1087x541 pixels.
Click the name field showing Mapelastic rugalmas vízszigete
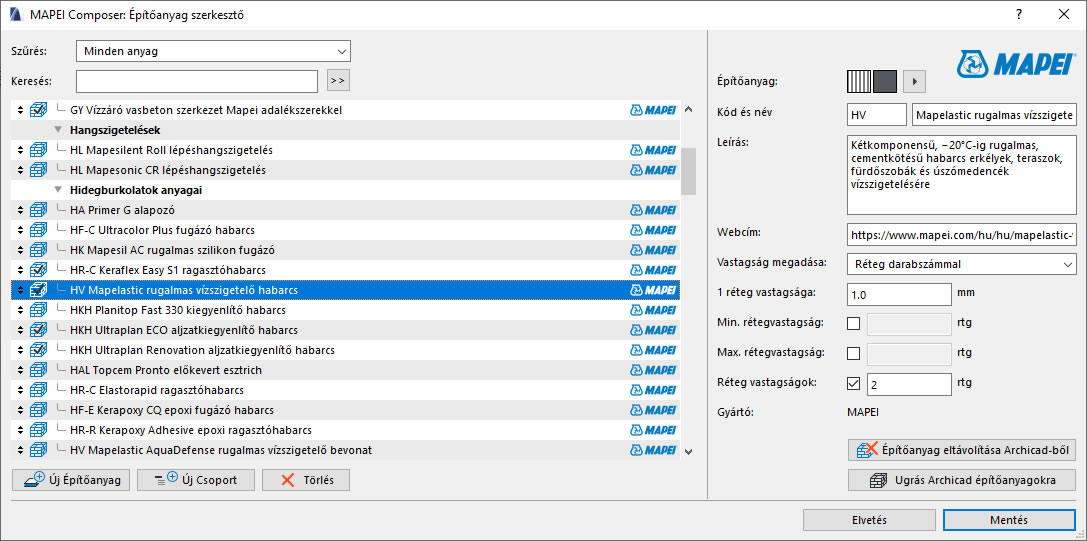pyautogui.click(x=995, y=115)
